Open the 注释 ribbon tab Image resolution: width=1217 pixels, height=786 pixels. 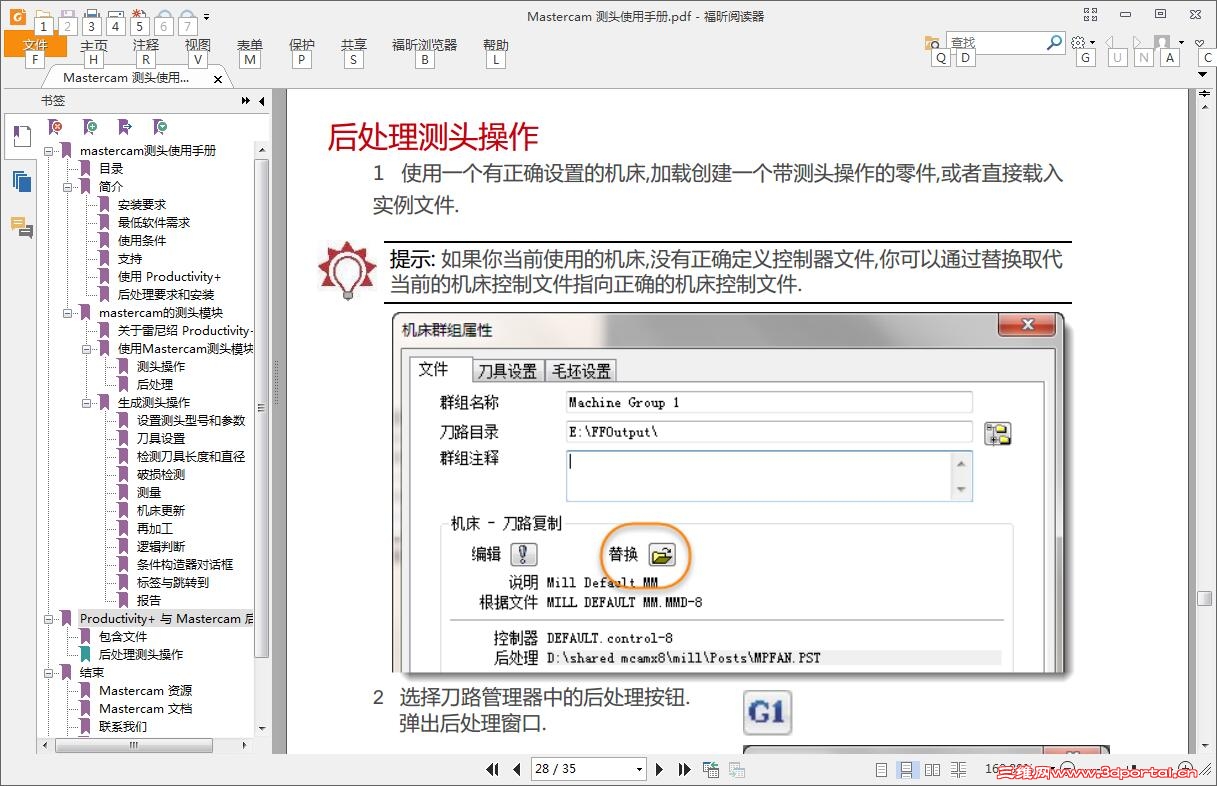(x=146, y=45)
